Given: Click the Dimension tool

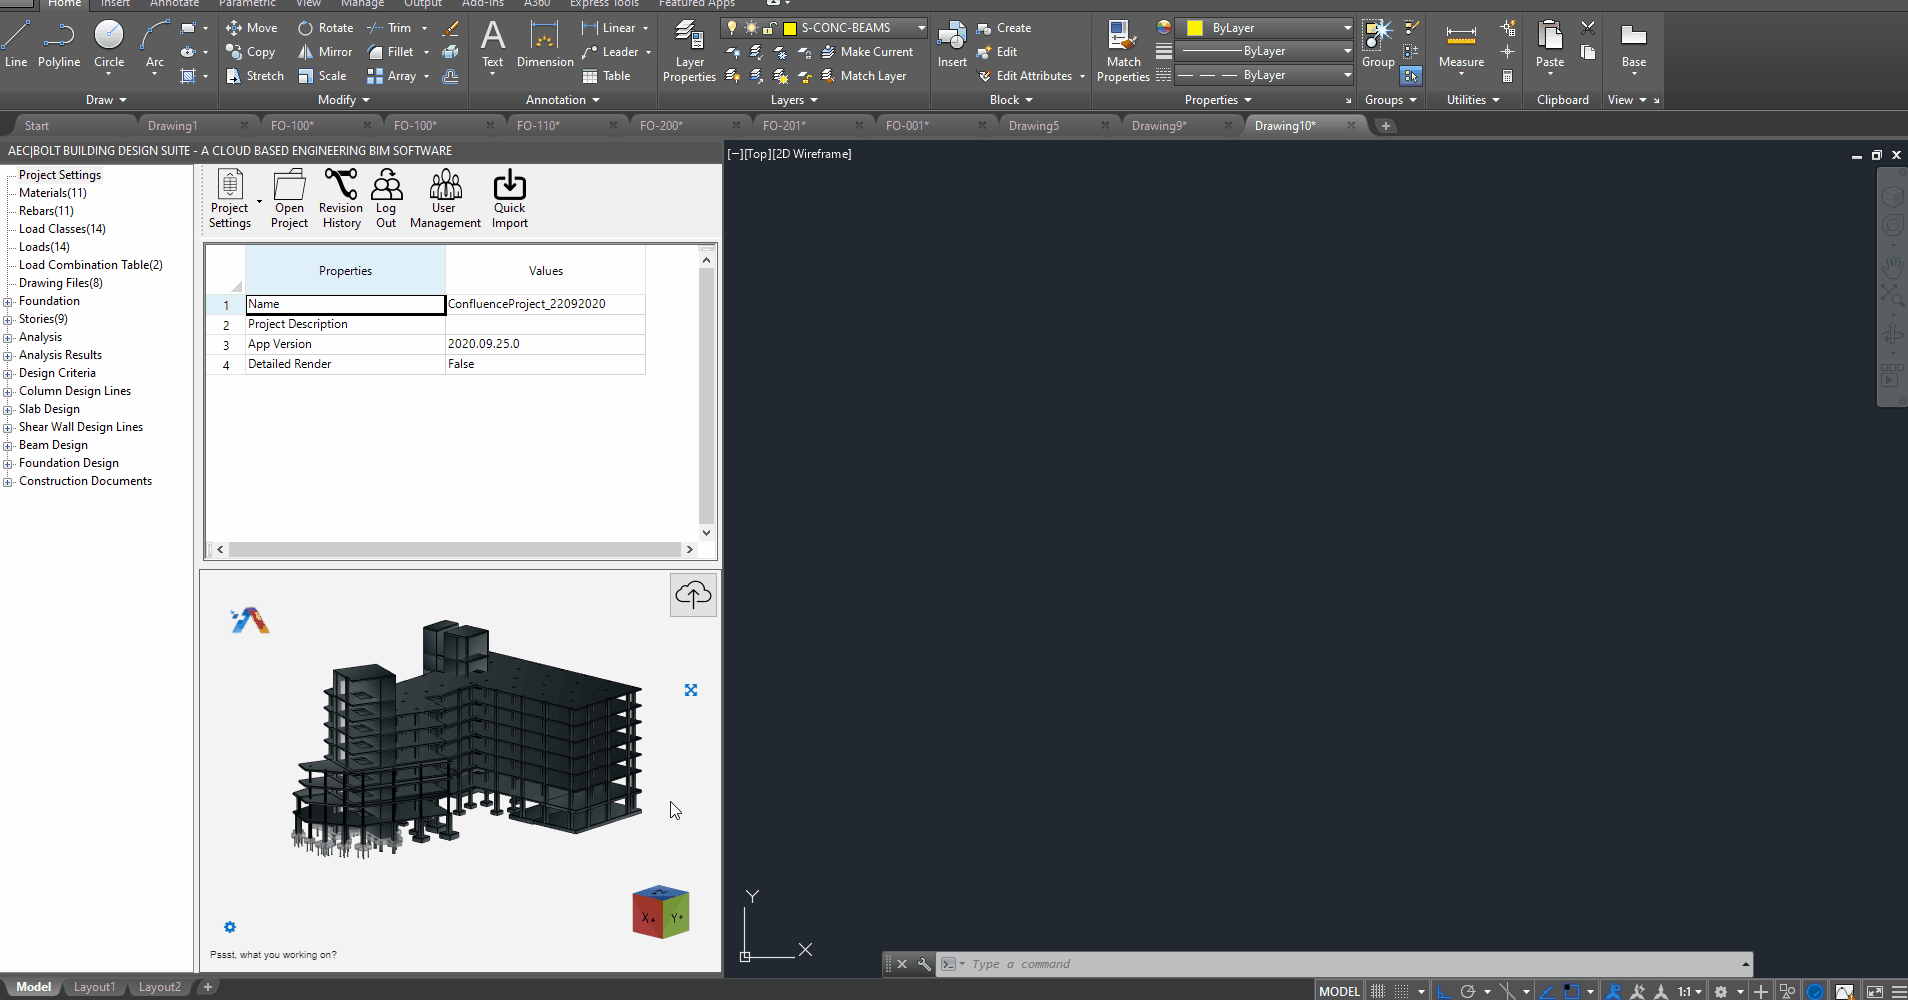Looking at the screenshot, I should point(545,45).
